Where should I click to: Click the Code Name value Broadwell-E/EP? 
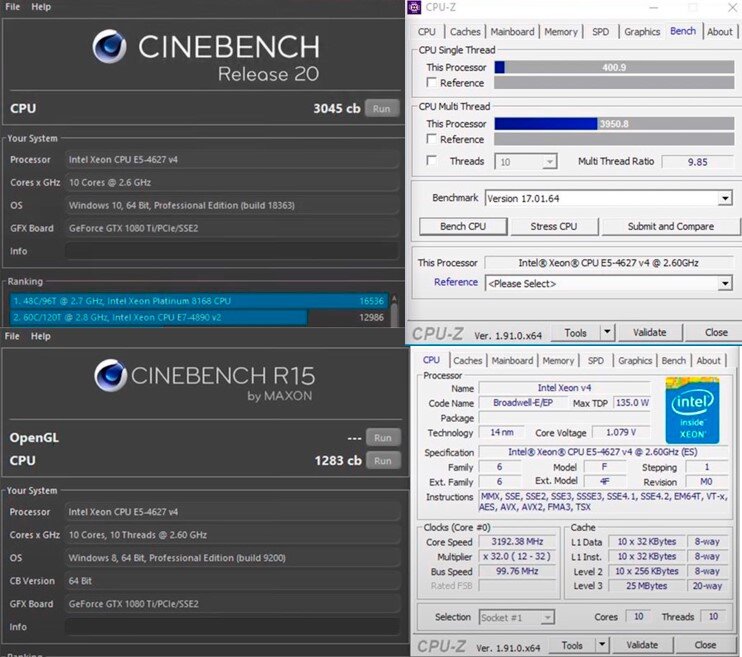522,403
